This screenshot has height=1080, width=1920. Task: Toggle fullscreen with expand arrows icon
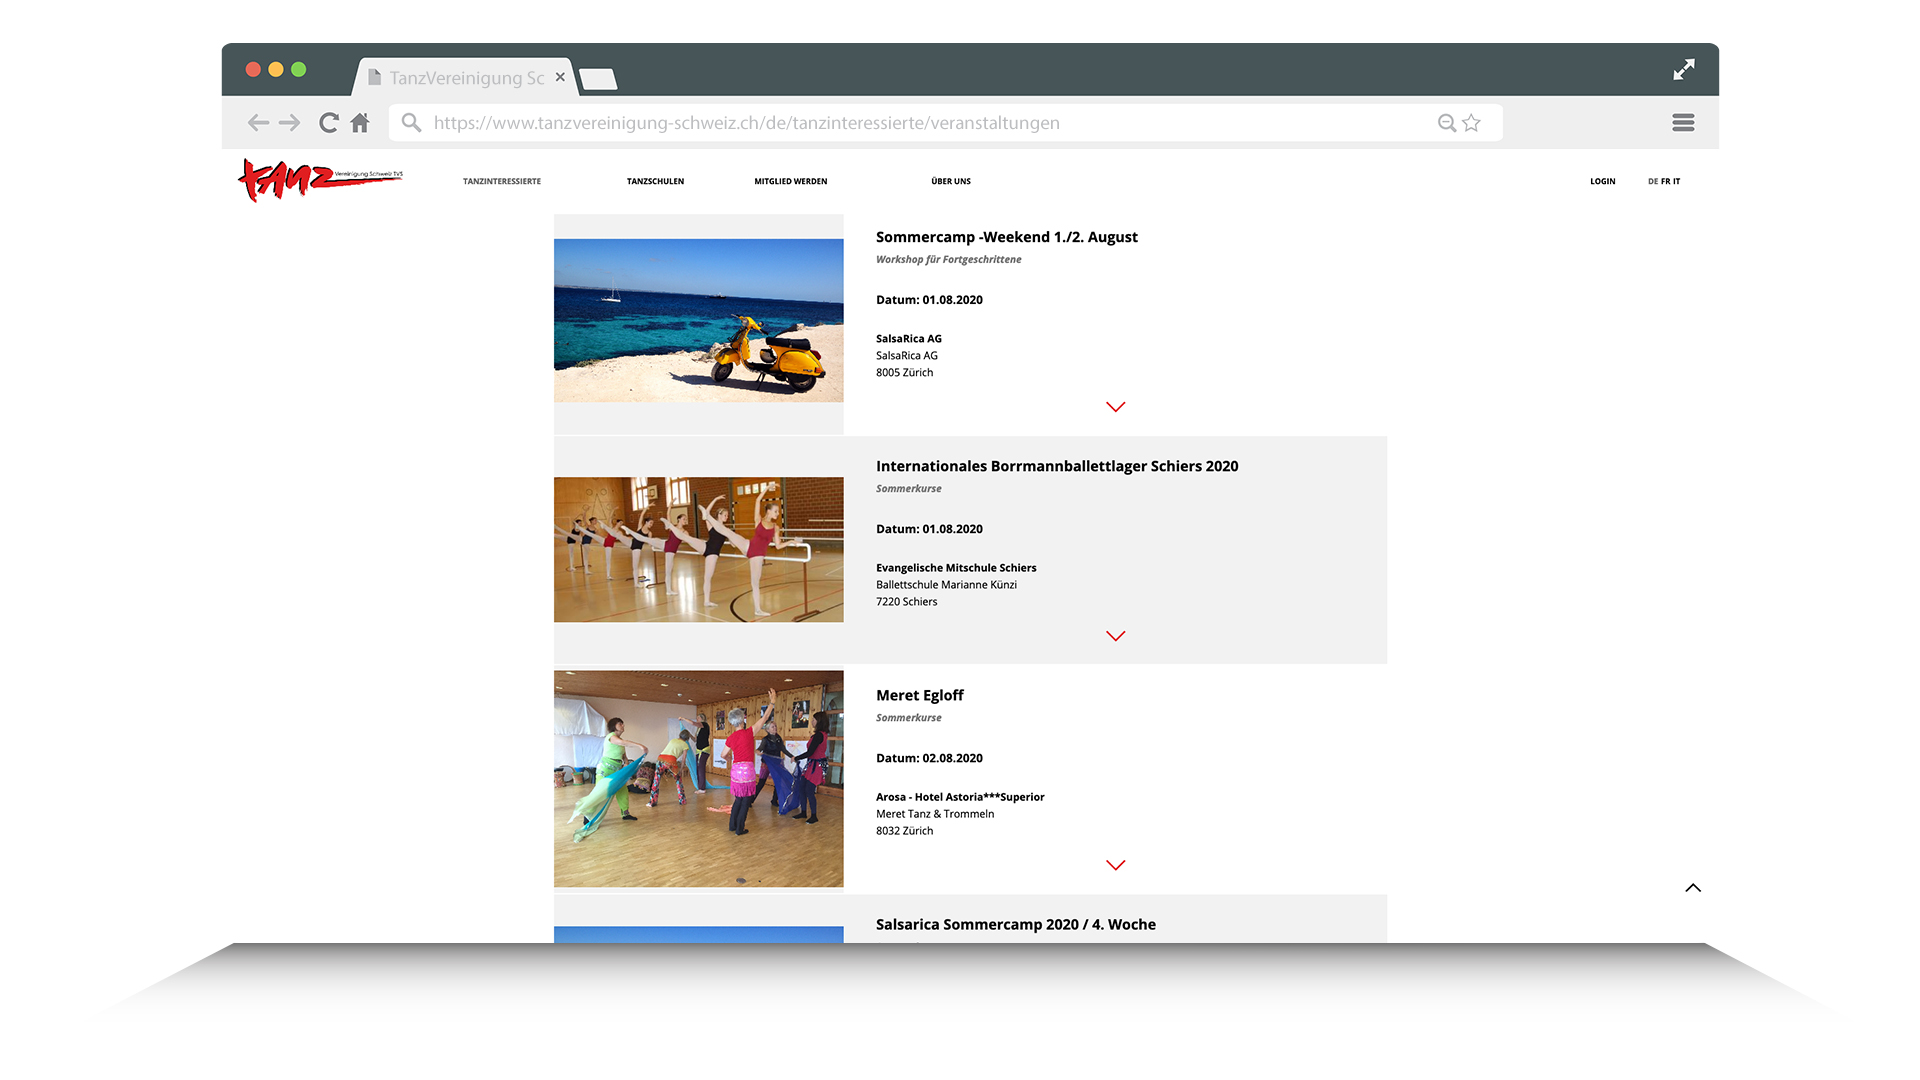[x=1684, y=70]
